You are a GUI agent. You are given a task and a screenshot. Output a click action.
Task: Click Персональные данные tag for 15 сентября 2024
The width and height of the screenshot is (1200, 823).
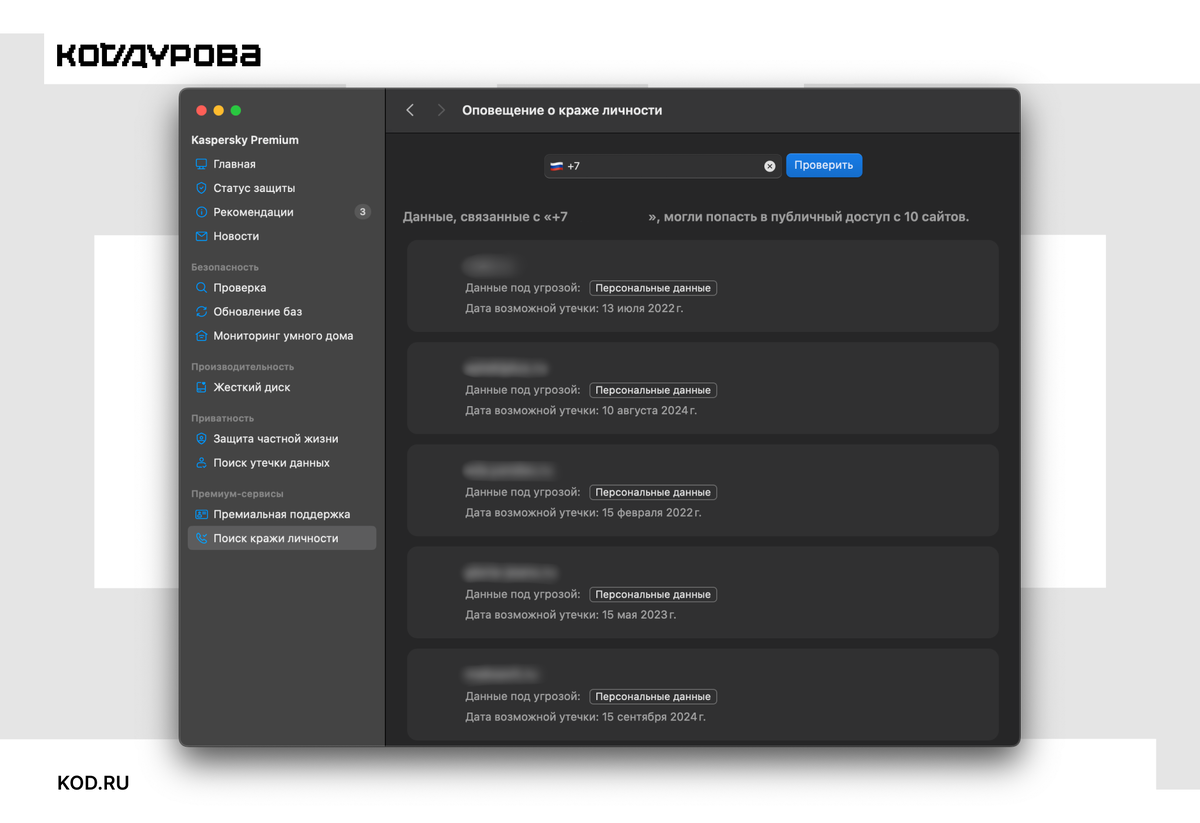[x=653, y=696]
